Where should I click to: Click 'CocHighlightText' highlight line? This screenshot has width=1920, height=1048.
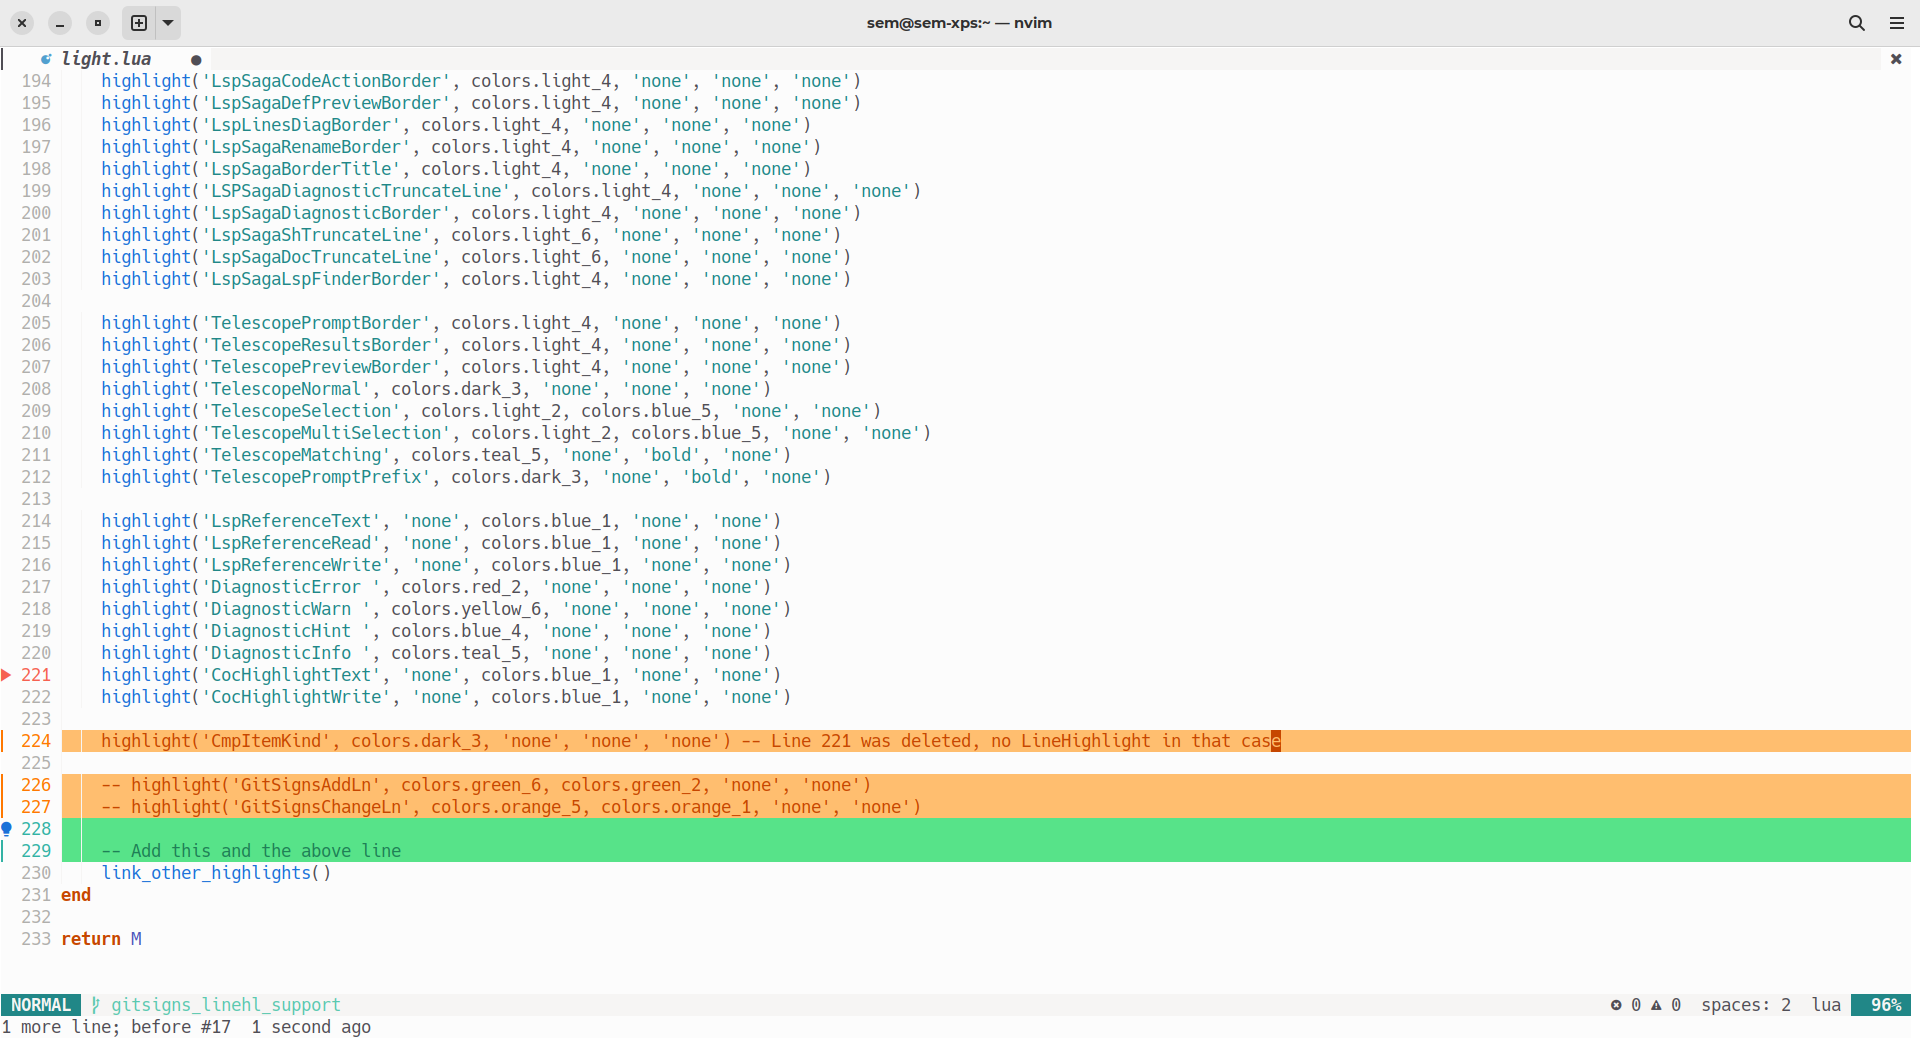441,675
